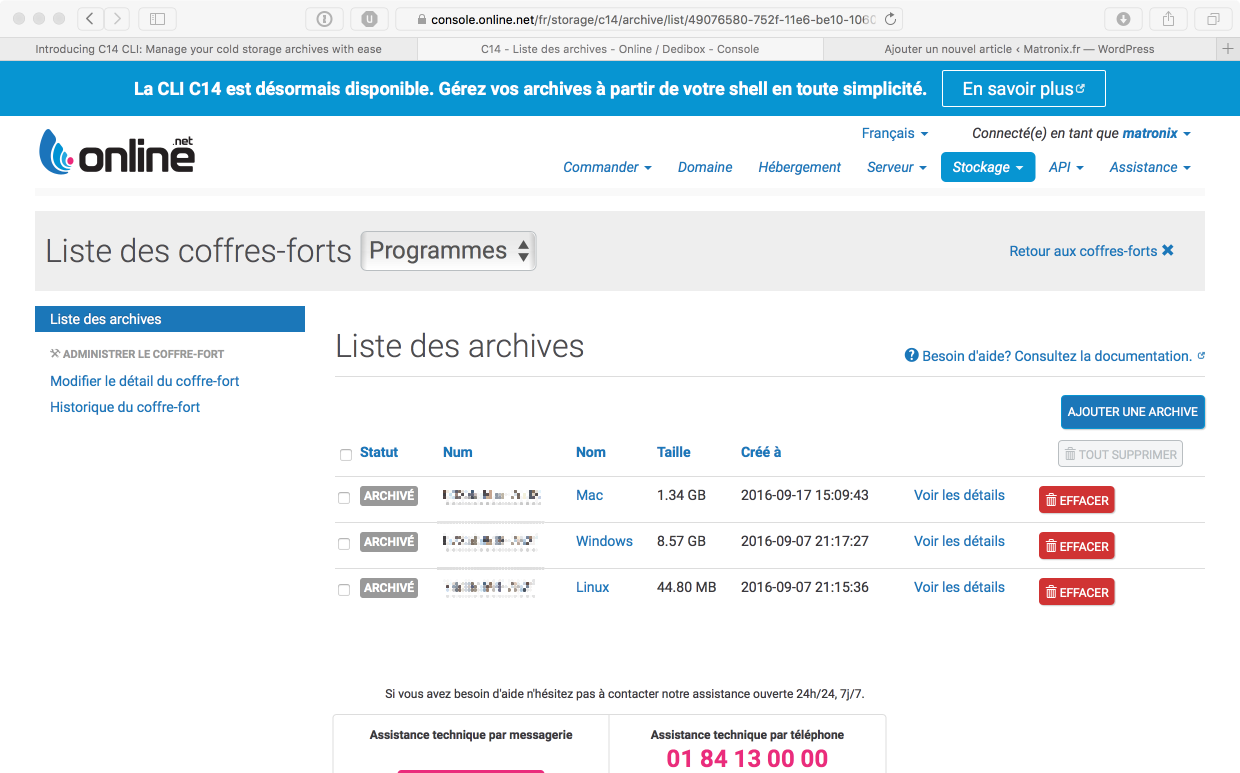The width and height of the screenshot is (1240, 773).
Task: Select the C14 Liste des archives tab
Action: [x=619, y=48]
